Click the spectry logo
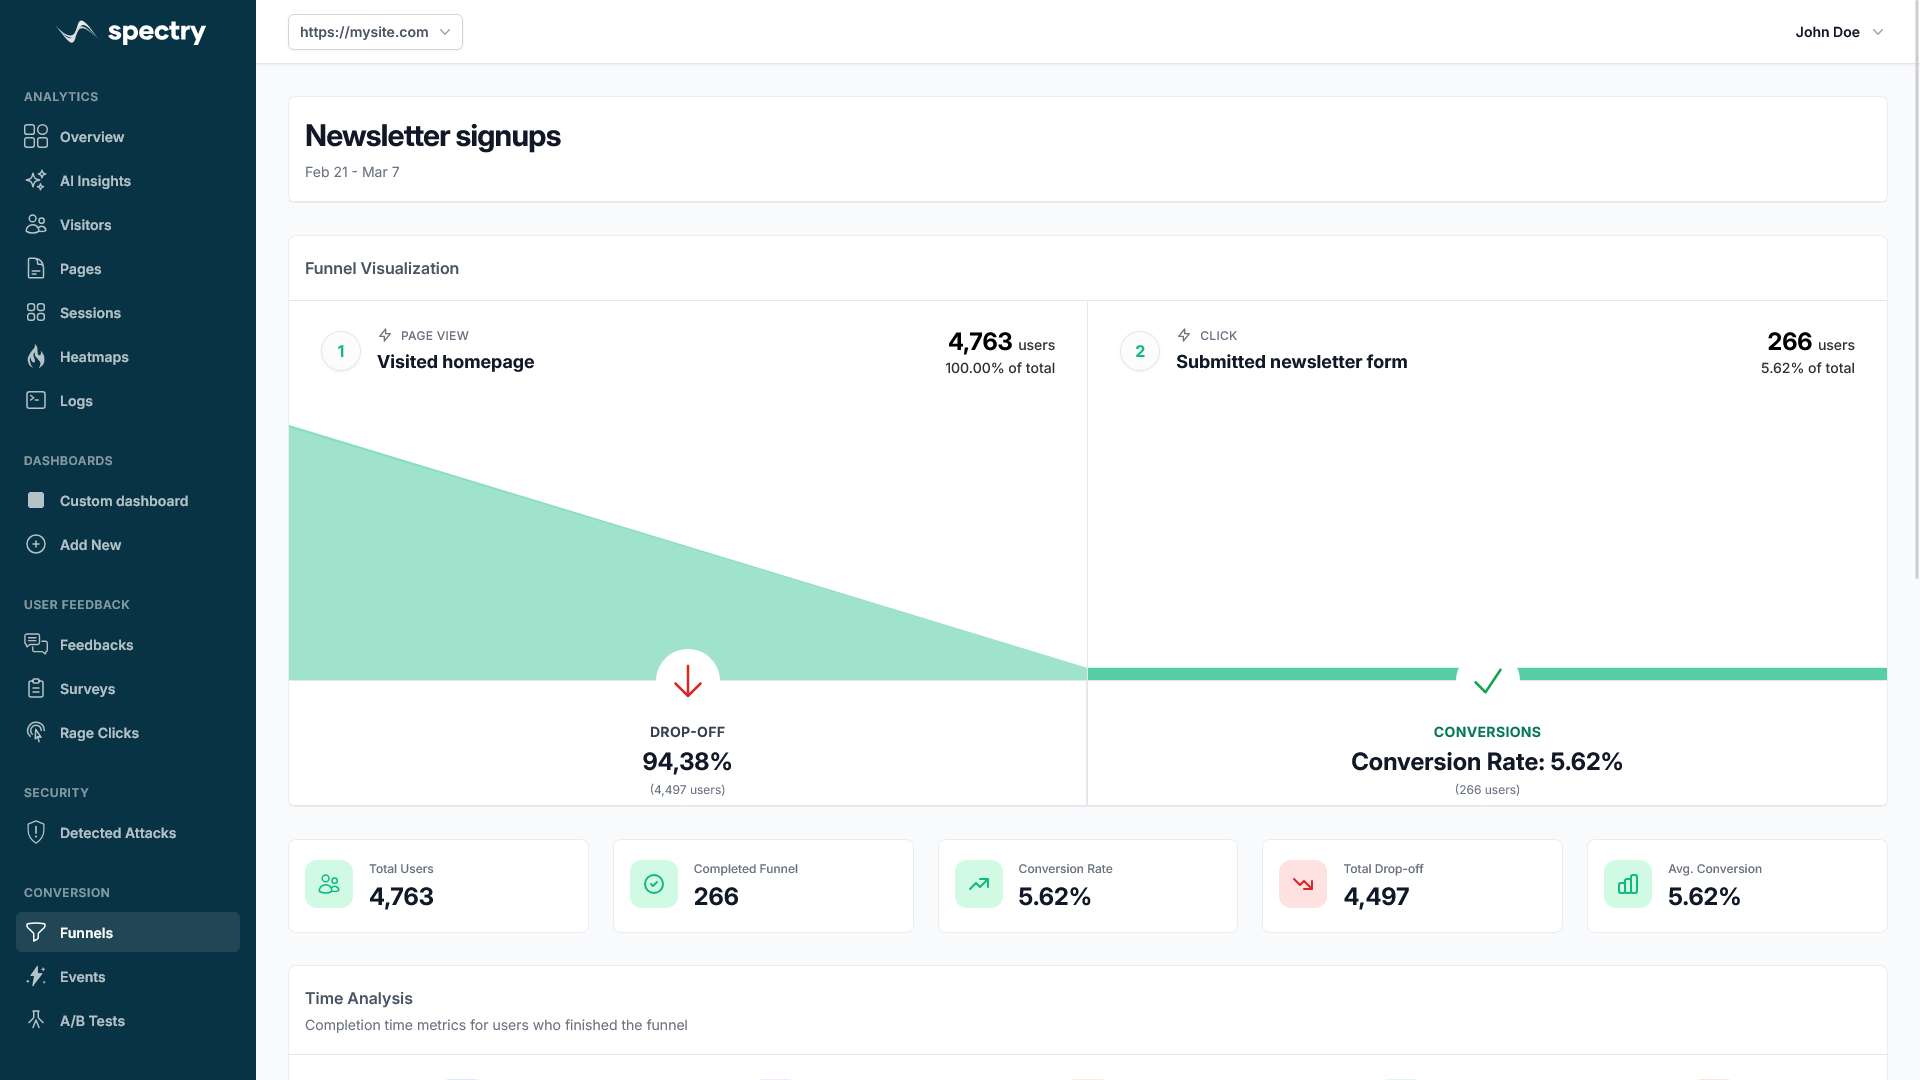1920x1080 pixels. [x=132, y=32]
